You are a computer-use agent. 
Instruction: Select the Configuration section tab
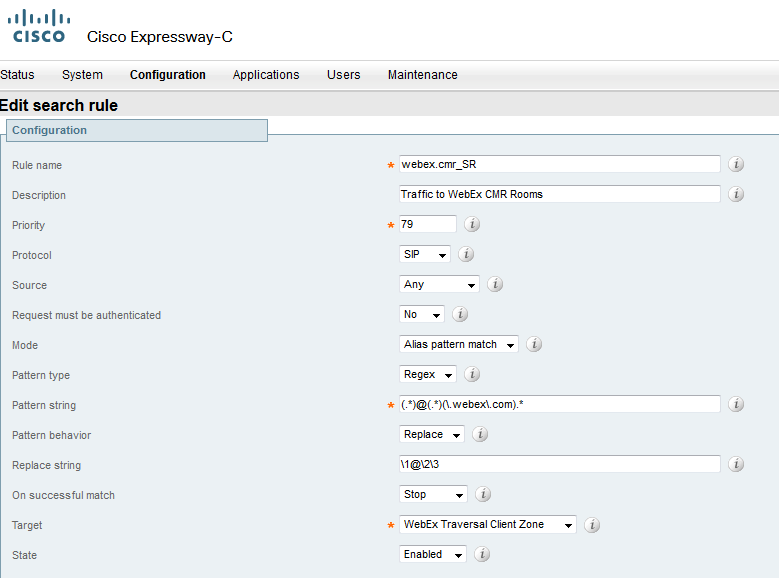[137, 130]
